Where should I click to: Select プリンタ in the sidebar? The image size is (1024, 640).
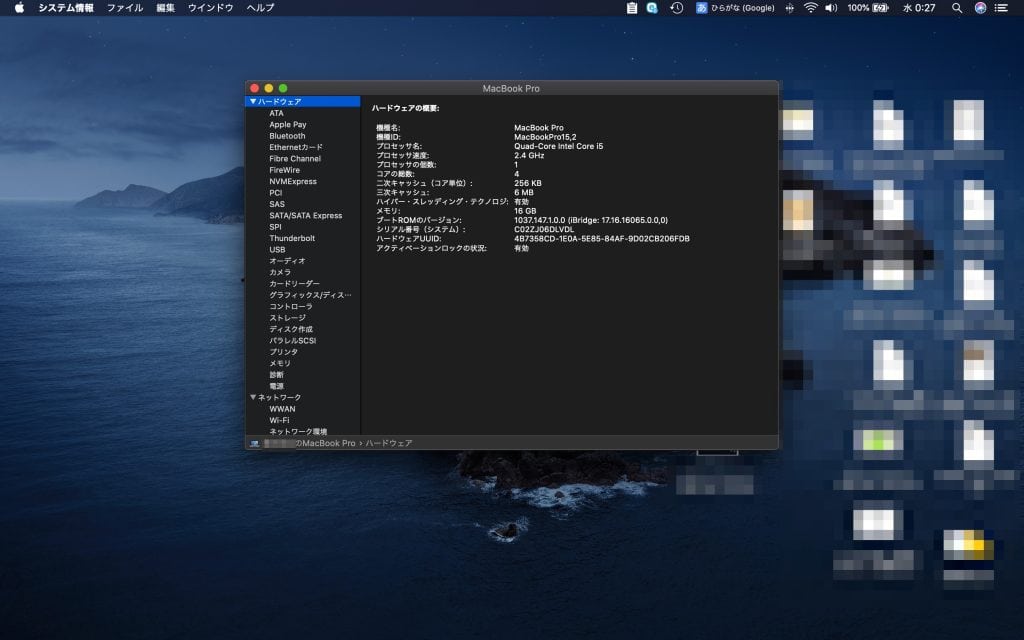tap(283, 352)
